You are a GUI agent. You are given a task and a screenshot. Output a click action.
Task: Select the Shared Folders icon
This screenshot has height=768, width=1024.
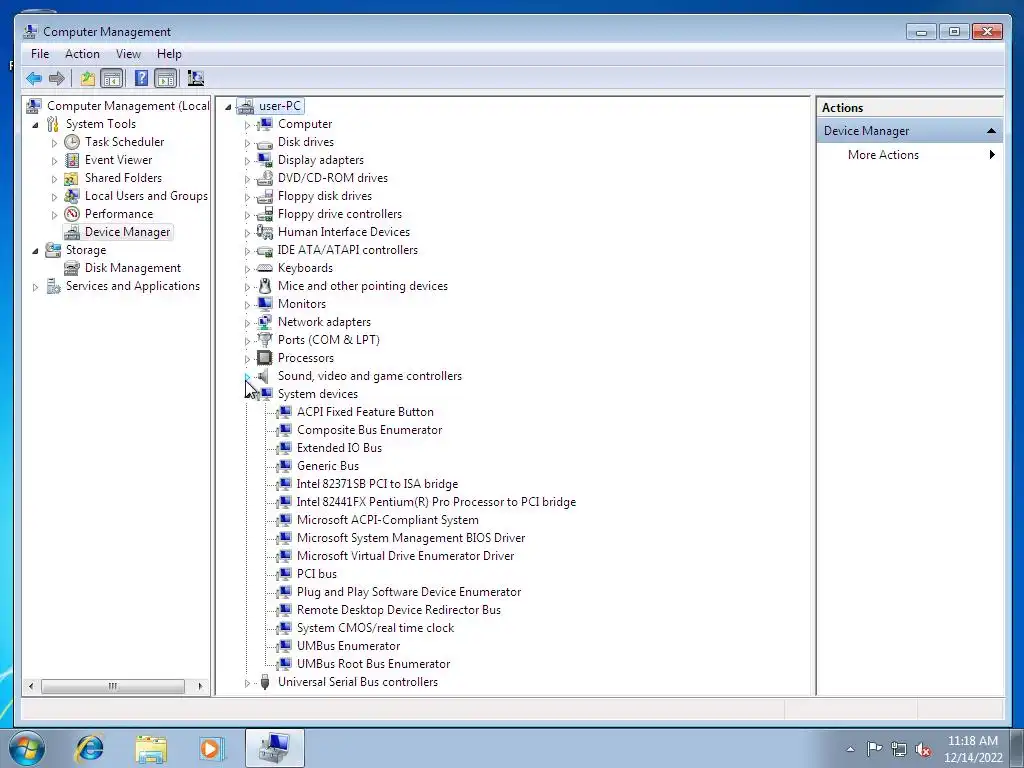click(72, 178)
